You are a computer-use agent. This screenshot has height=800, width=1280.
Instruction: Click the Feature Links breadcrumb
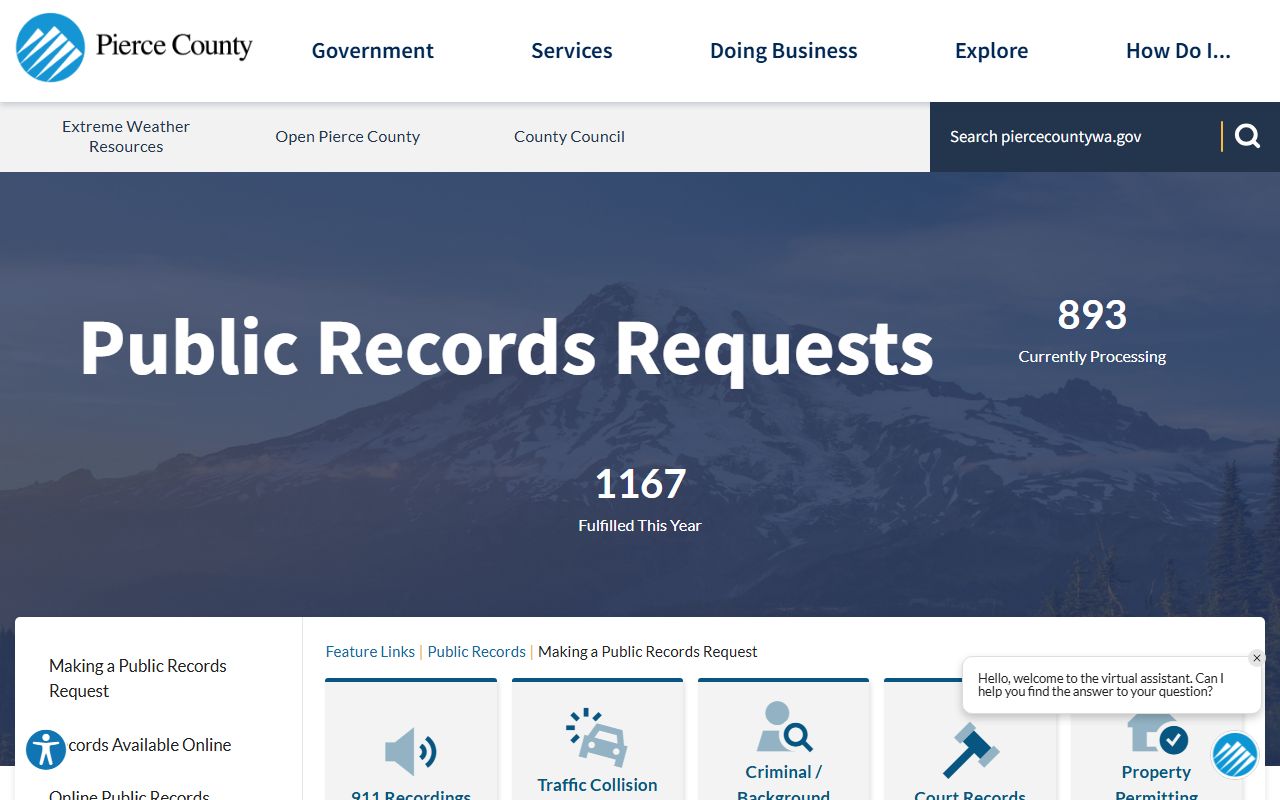pyautogui.click(x=370, y=652)
